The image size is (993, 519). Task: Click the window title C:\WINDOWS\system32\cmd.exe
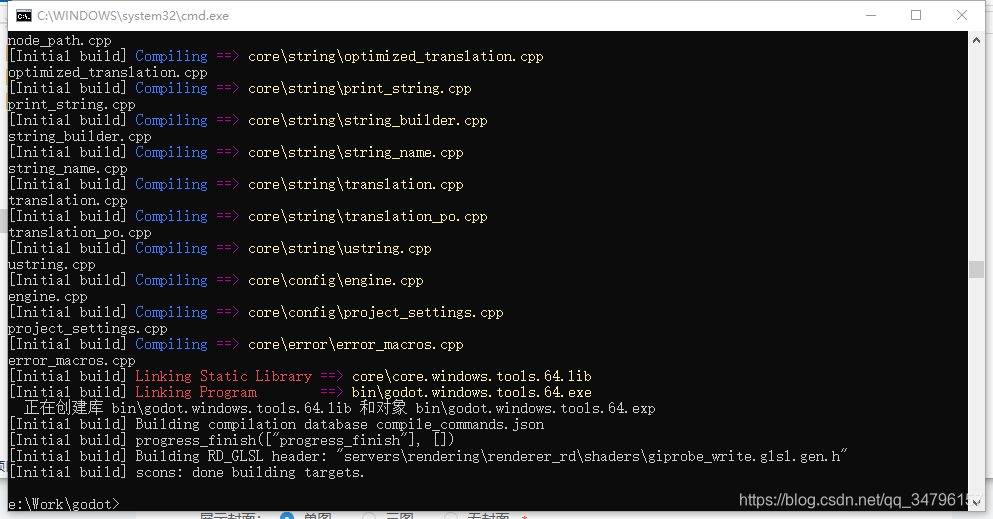(x=133, y=16)
